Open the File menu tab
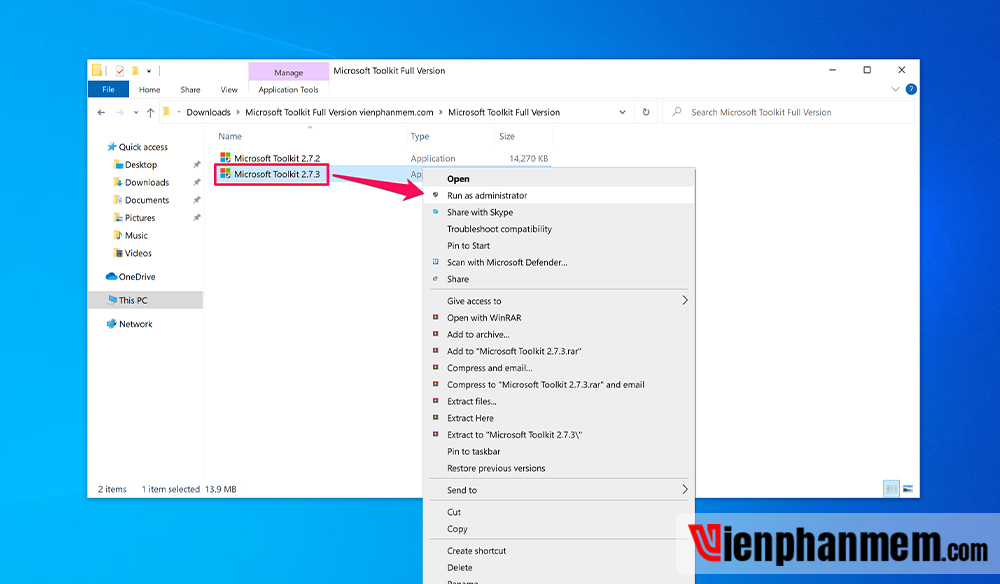1000x584 pixels. pos(108,90)
